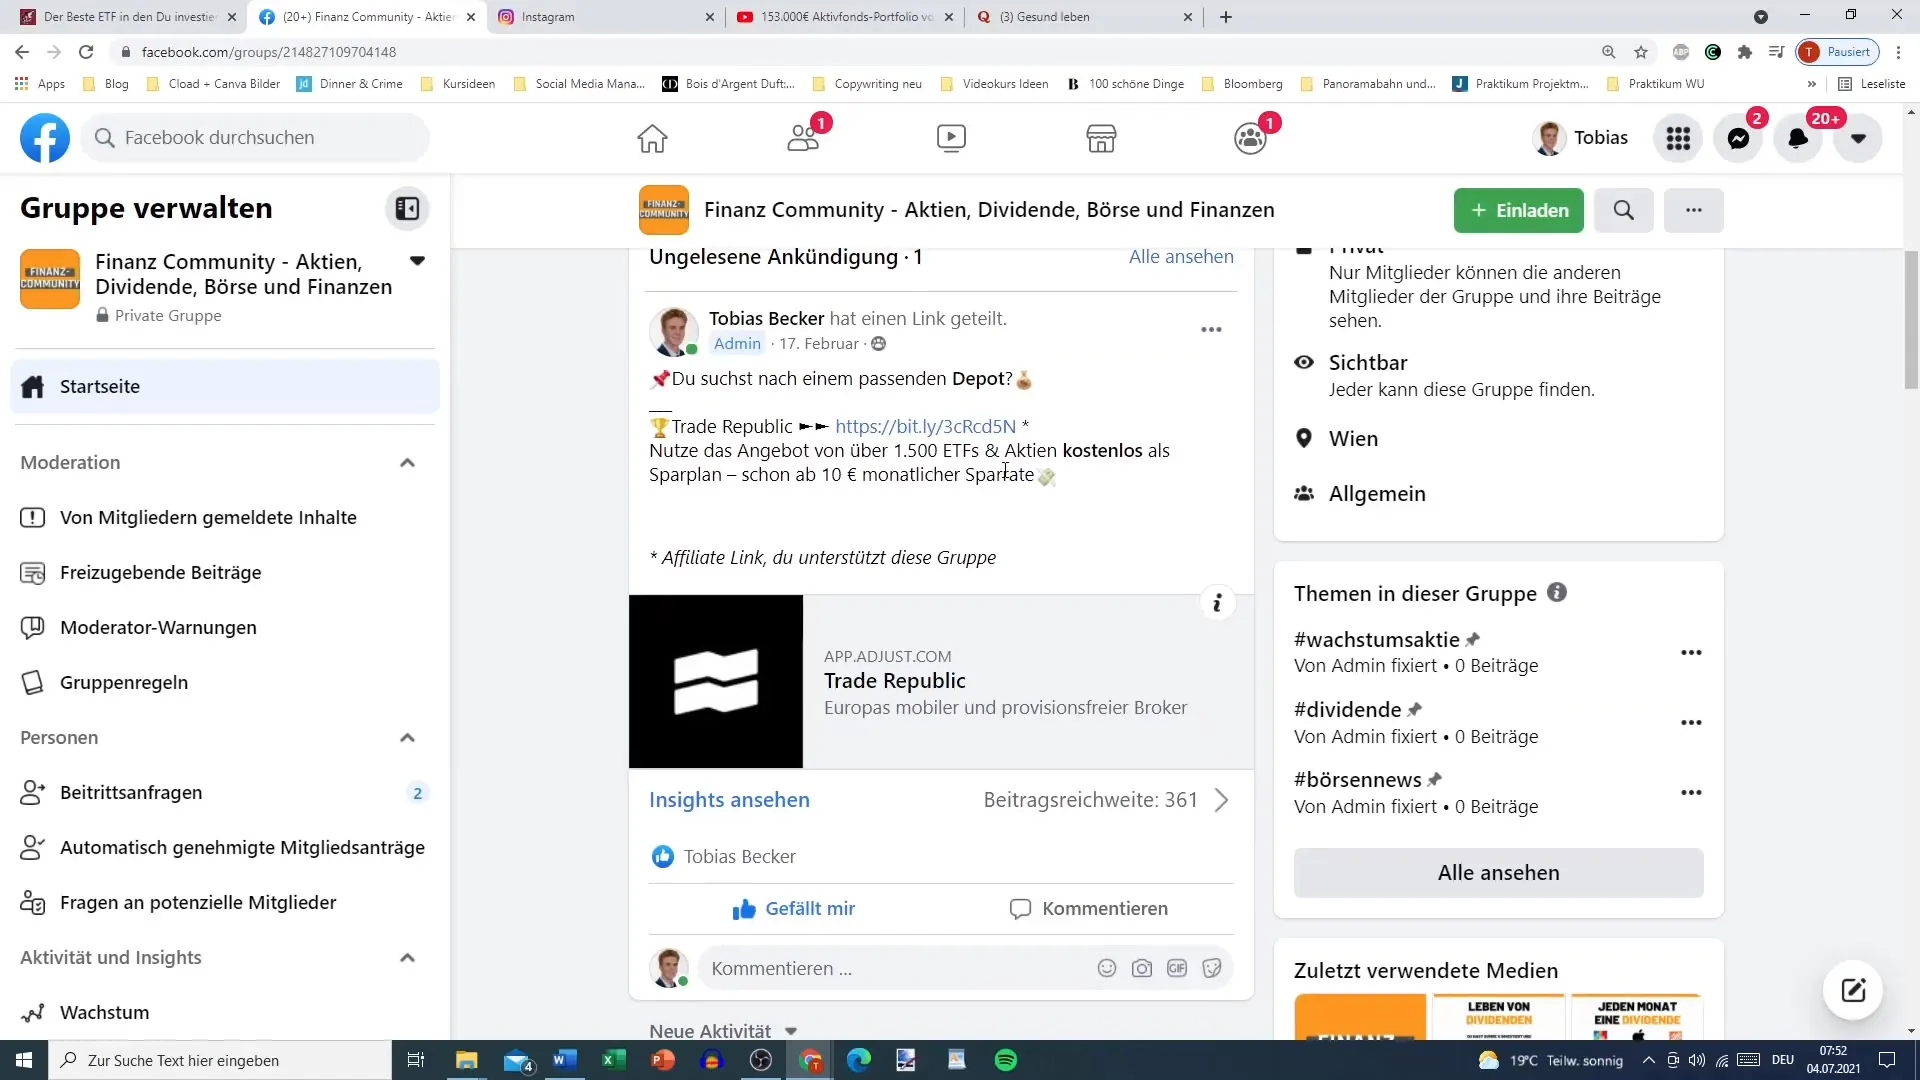
Task: Open the Facebook Watch video icon
Action: pos(951,138)
